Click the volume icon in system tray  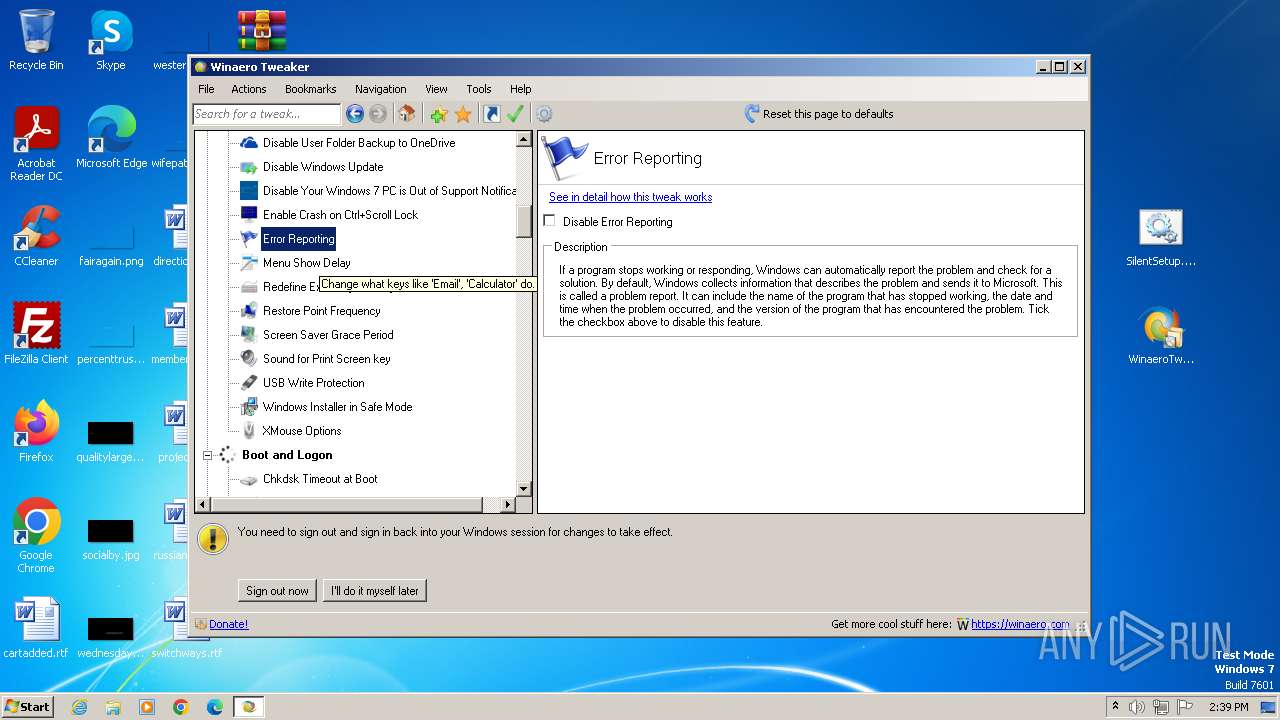pos(1137,707)
